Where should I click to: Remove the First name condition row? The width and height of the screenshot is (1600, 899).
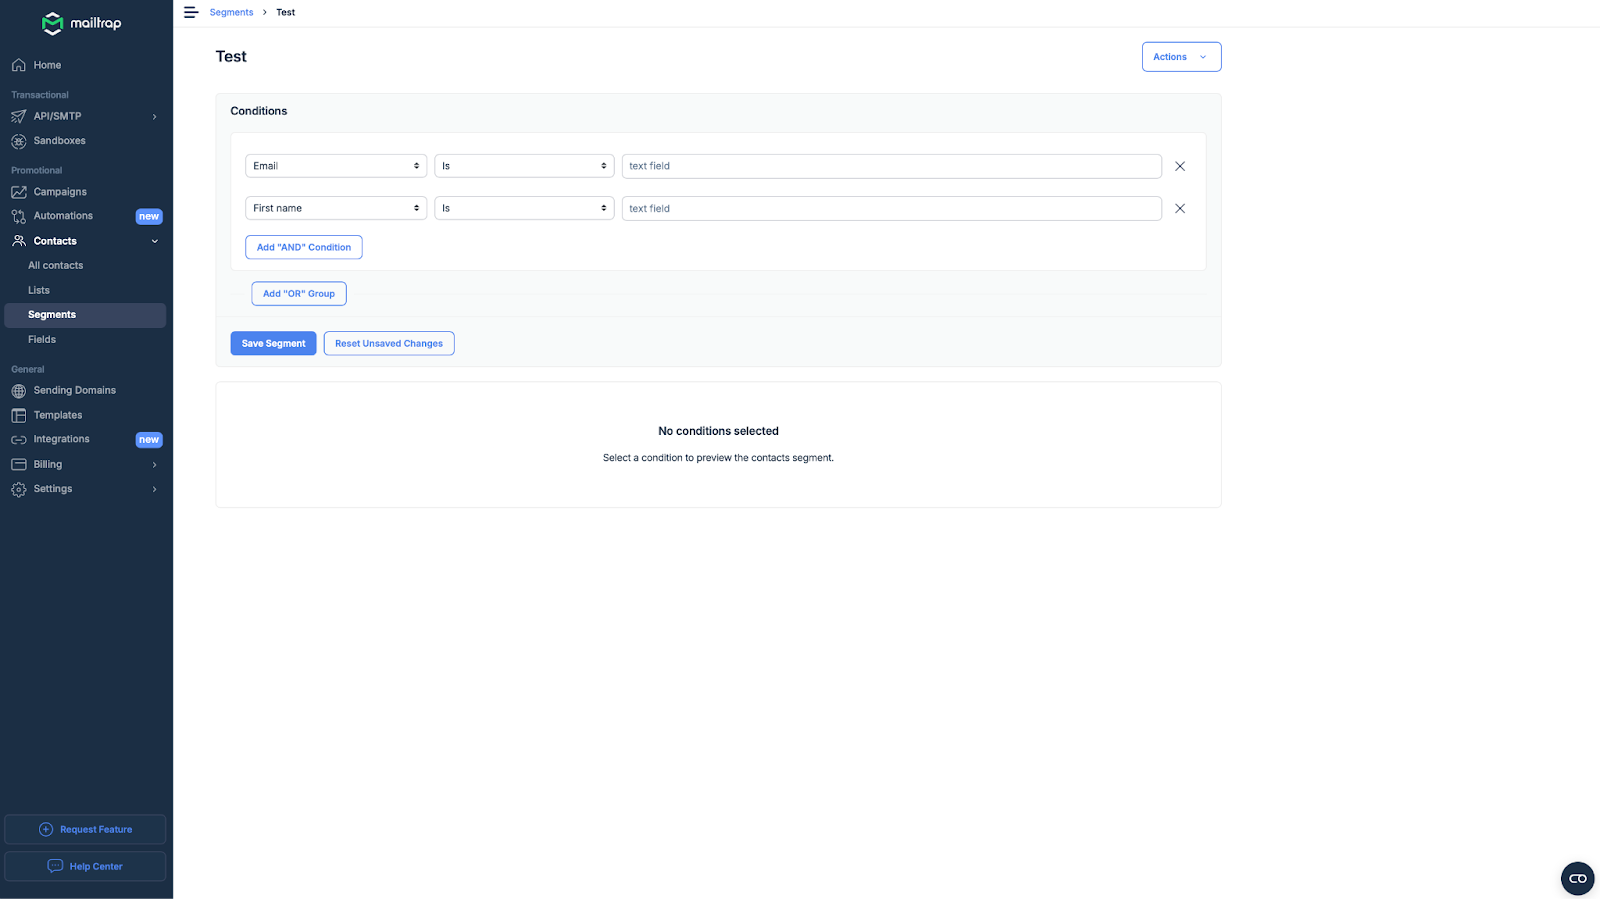[x=1180, y=208]
